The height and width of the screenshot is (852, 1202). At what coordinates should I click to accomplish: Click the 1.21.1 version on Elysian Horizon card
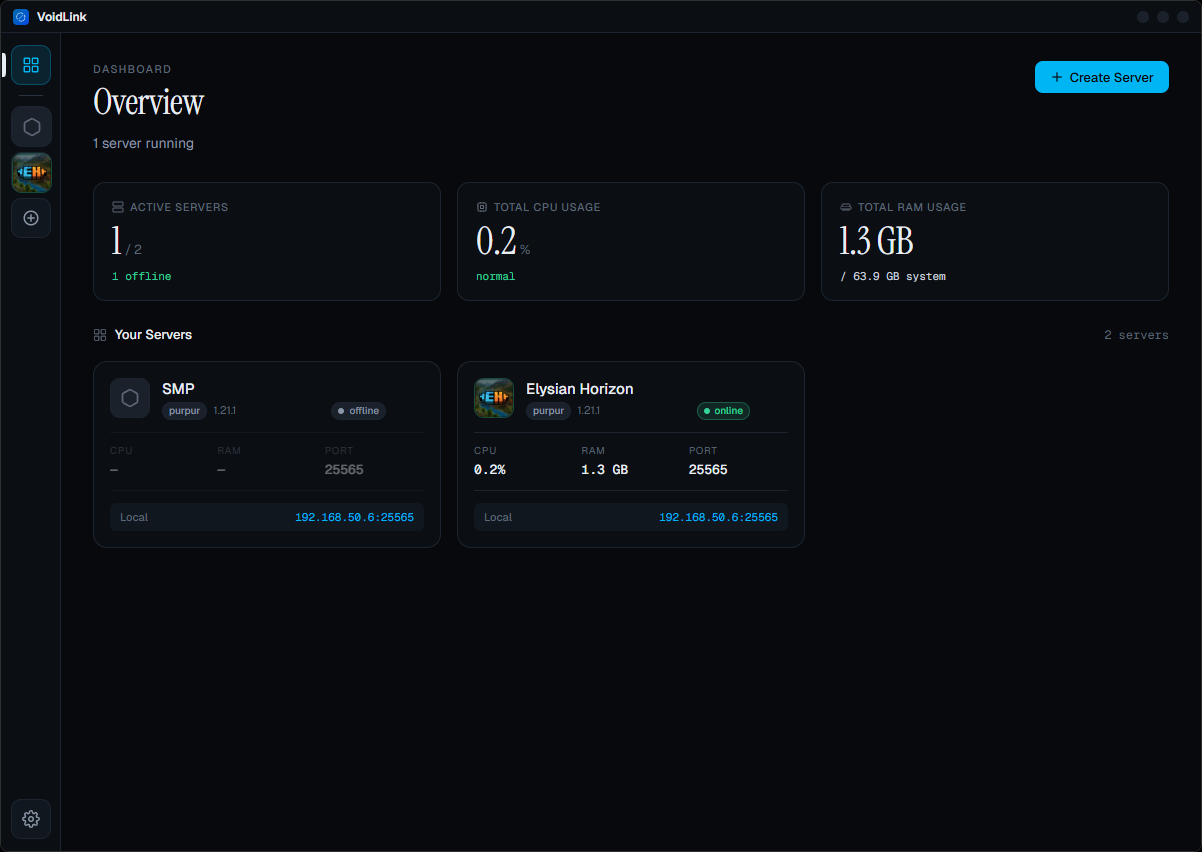tap(588, 411)
